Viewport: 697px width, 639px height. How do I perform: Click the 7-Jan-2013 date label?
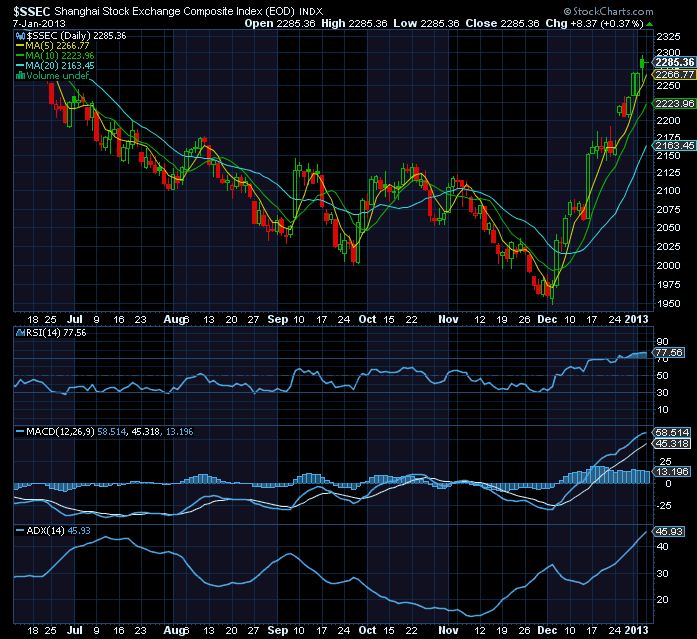click(x=39, y=24)
